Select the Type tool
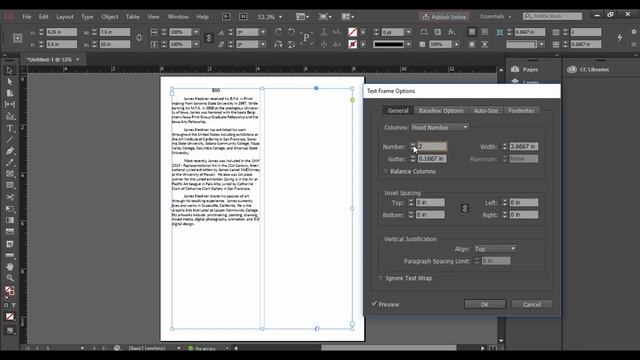Image resolution: width=640 pixels, height=360 pixels. pos(9,128)
